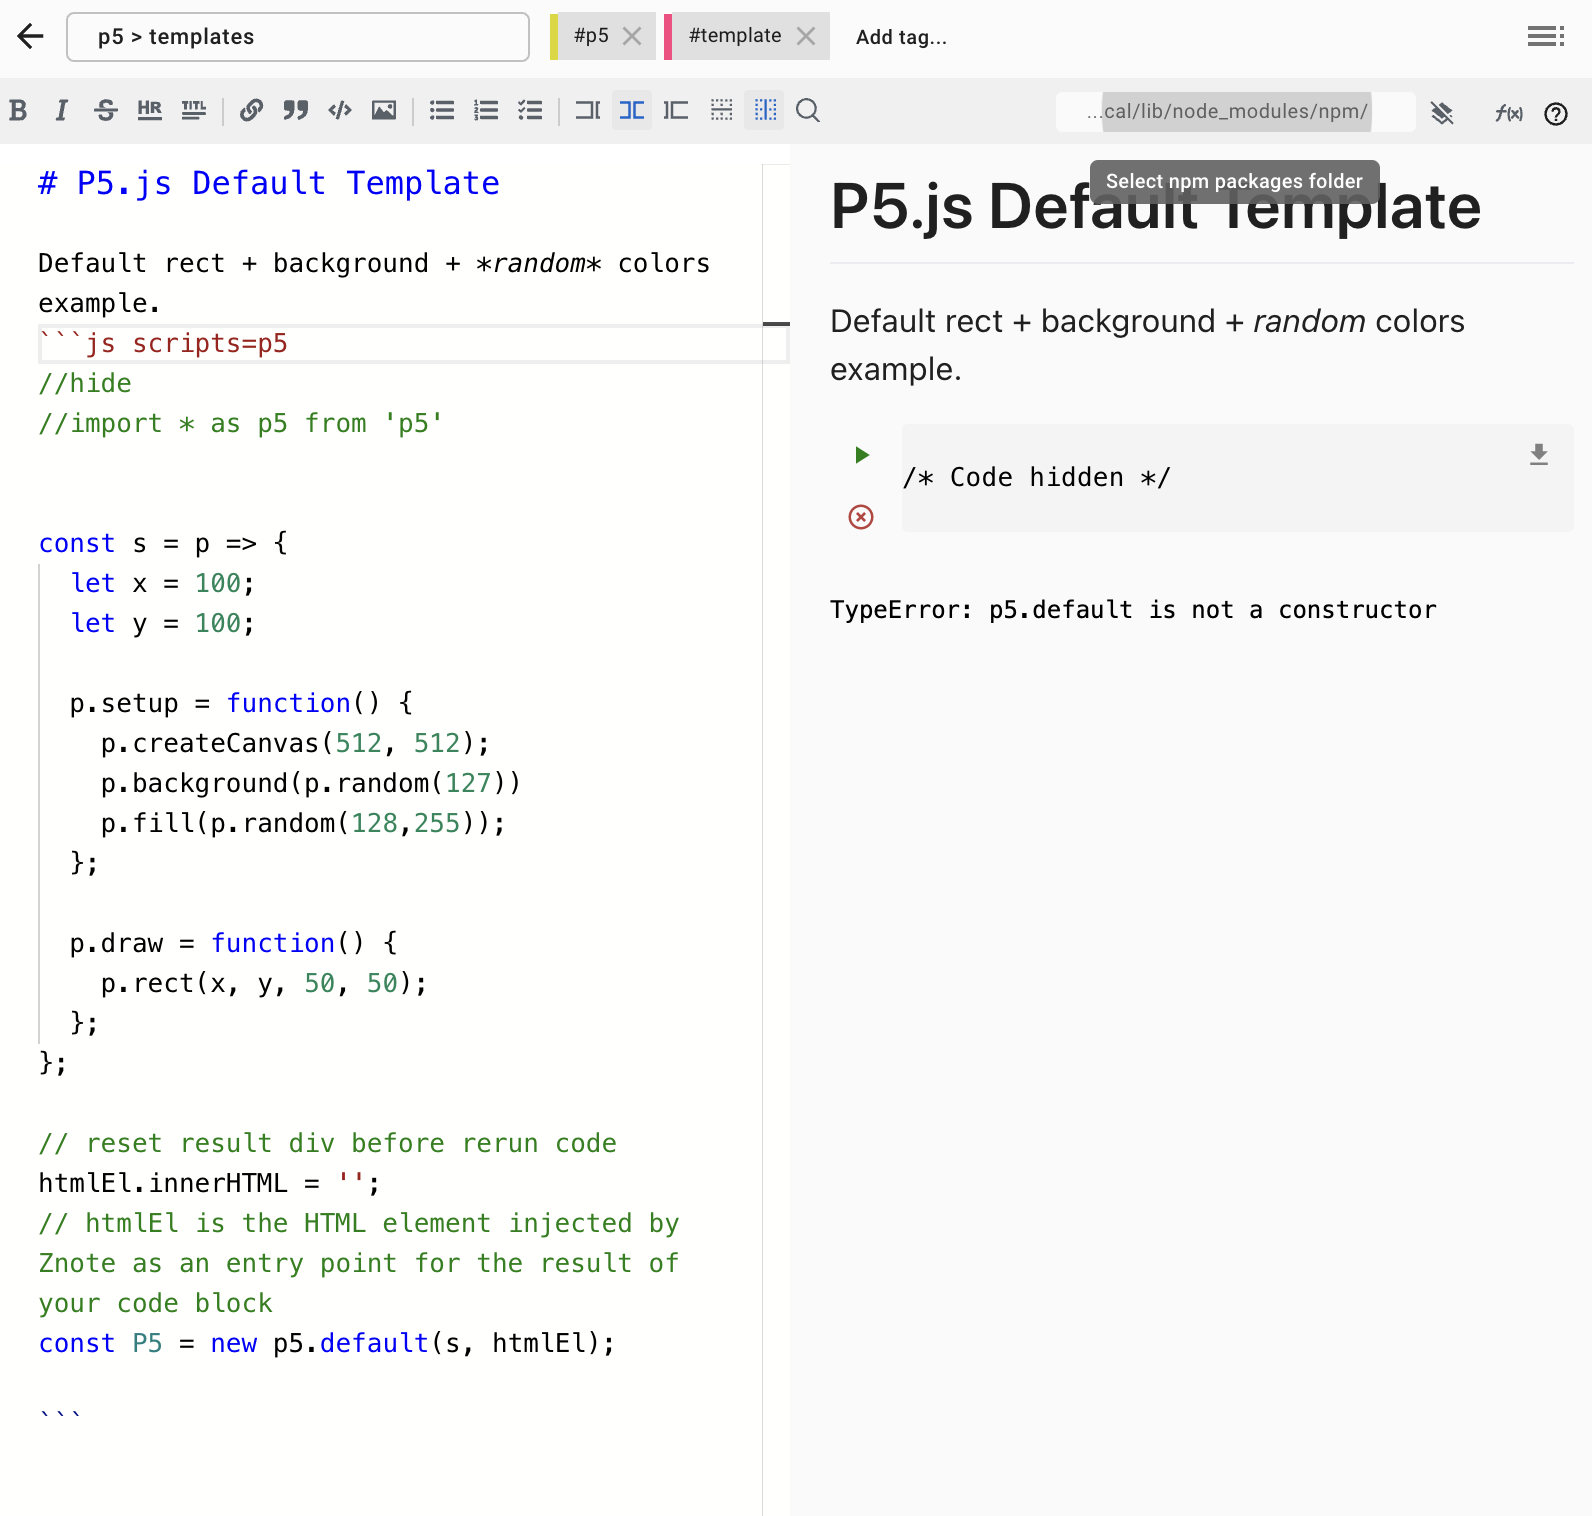Screen dimensions: 1592x1516
Task: Remove the #p5 tag
Action: coord(632,36)
